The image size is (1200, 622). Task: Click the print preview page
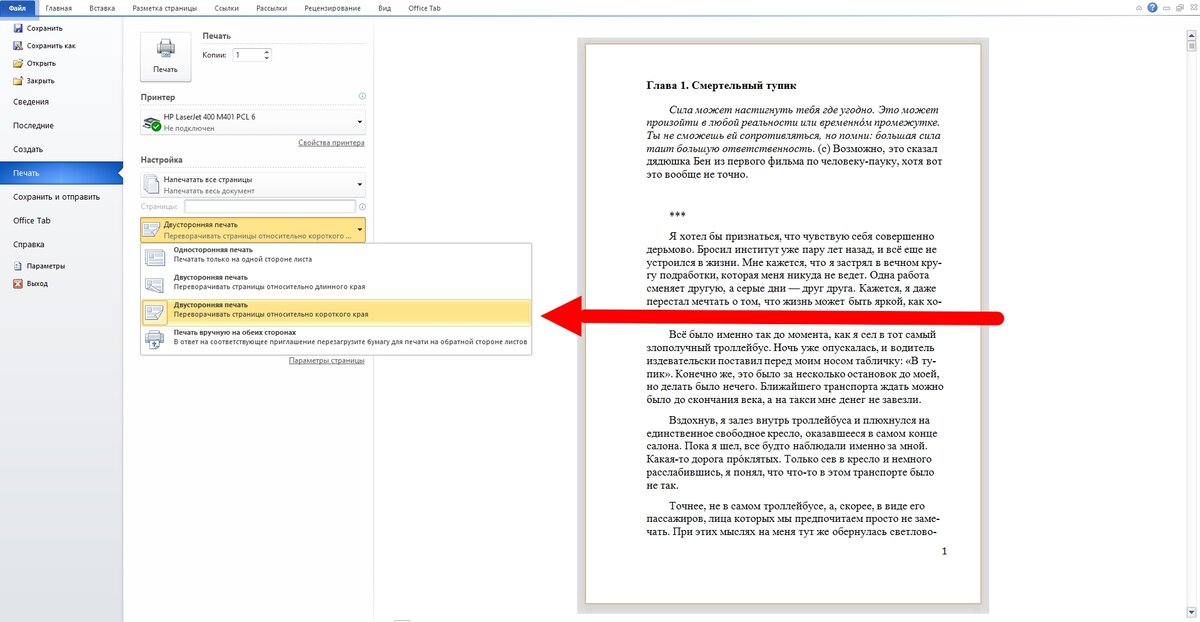pyautogui.click(x=783, y=325)
